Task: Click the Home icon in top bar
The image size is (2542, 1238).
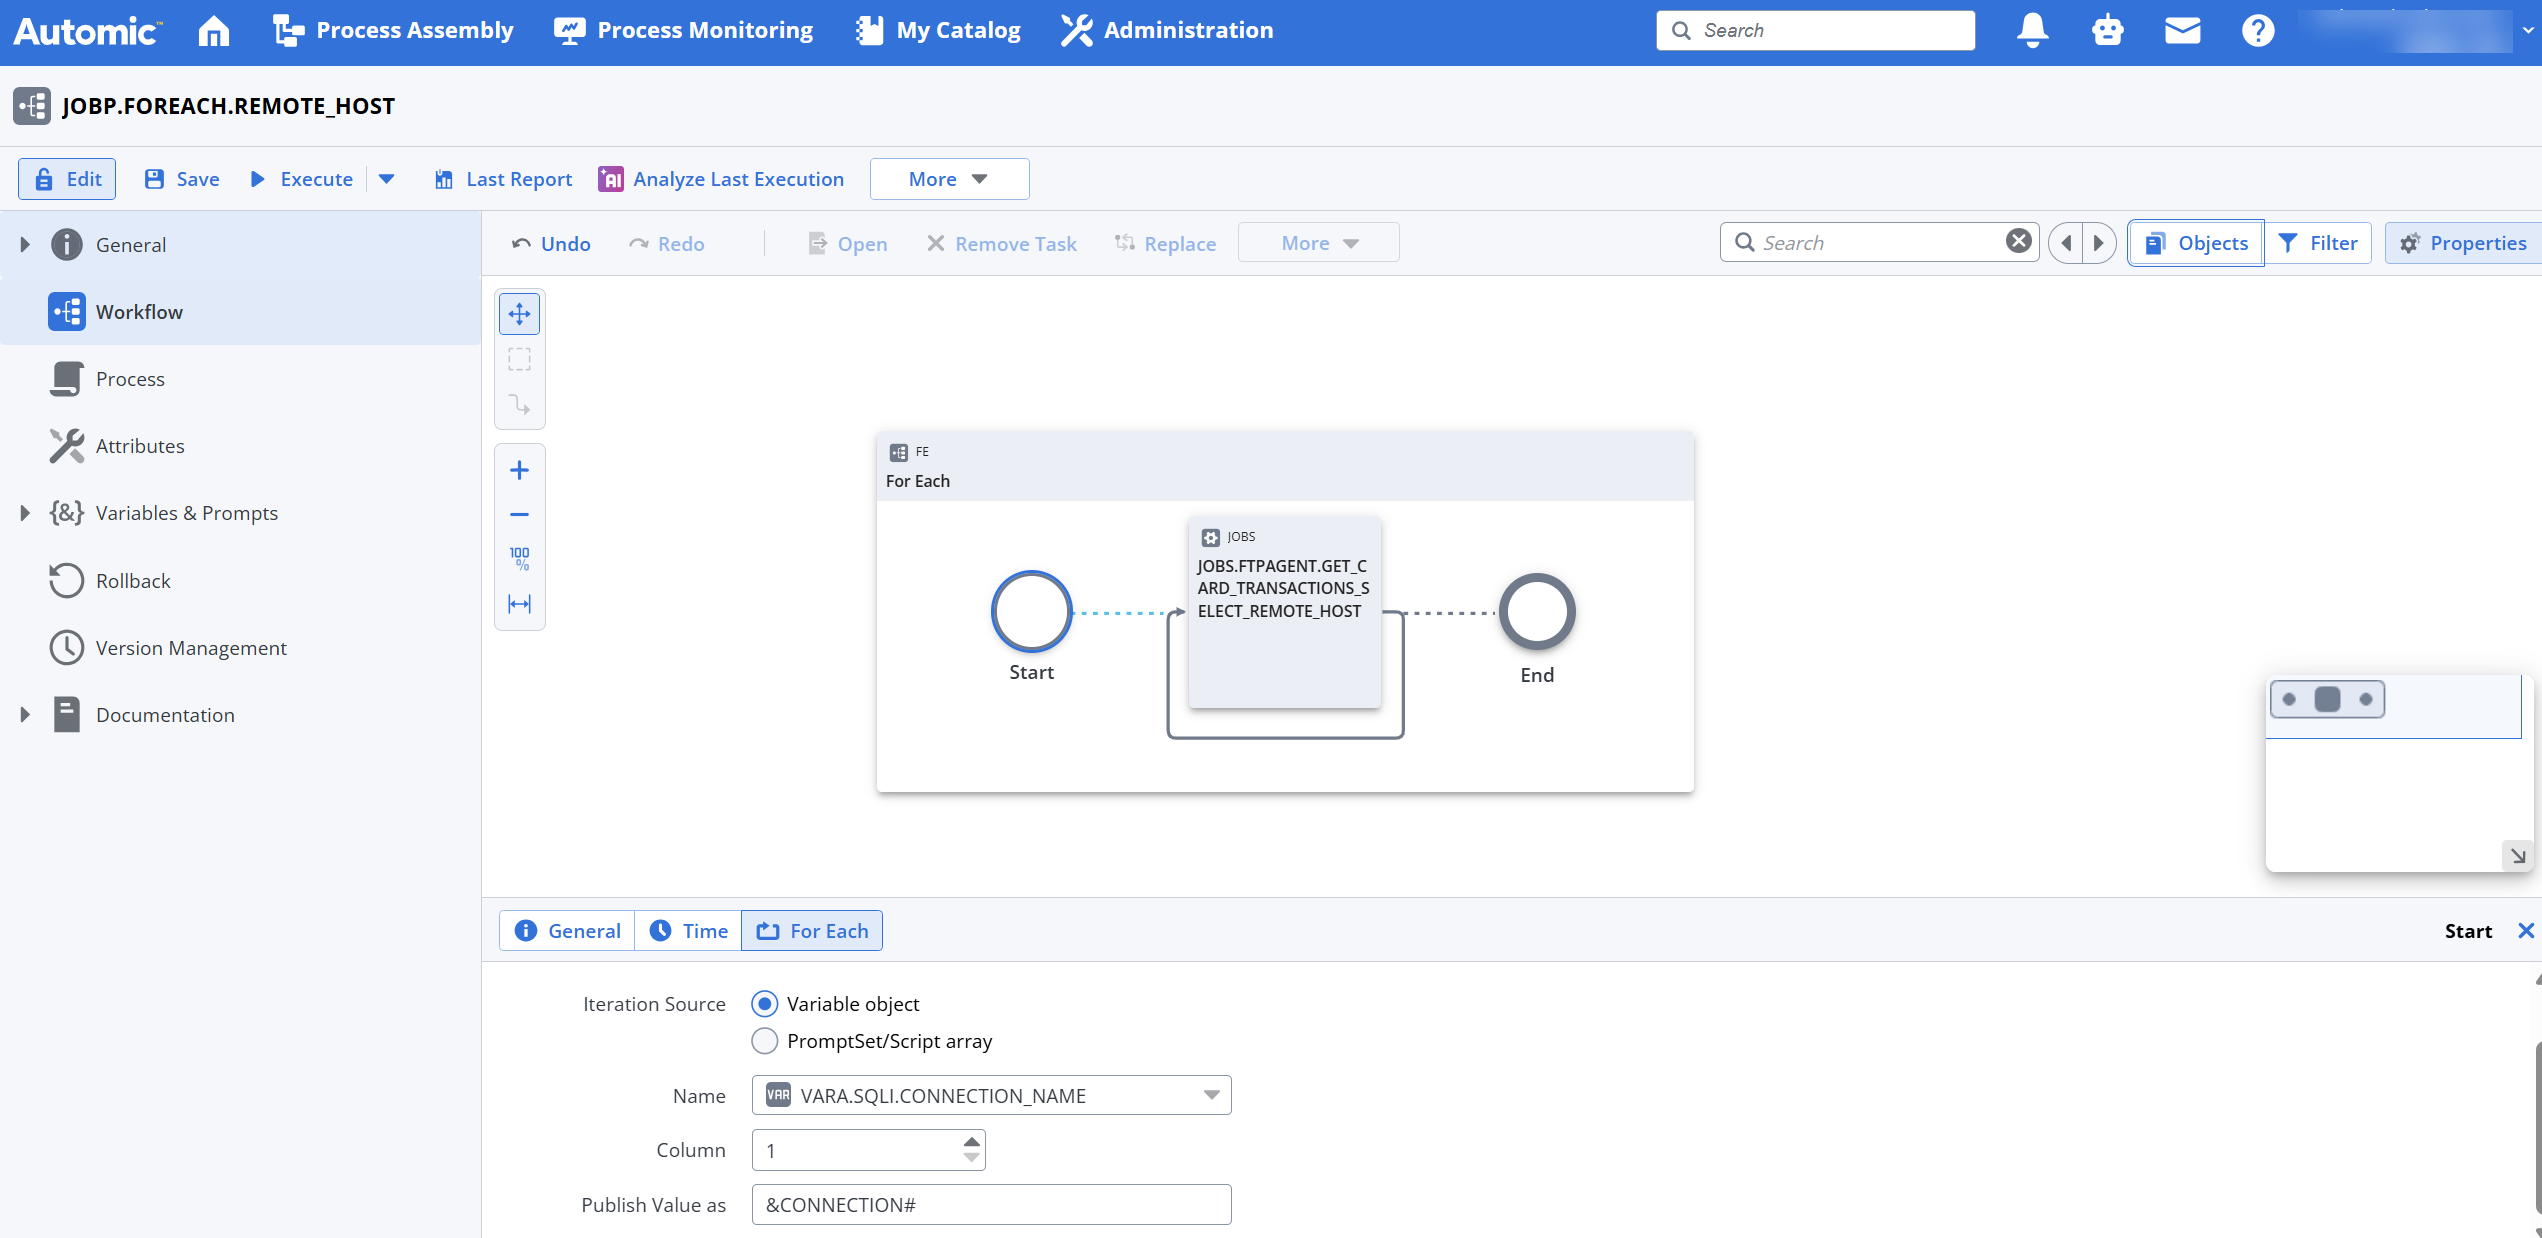Action: pyautogui.click(x=213, y=31)
